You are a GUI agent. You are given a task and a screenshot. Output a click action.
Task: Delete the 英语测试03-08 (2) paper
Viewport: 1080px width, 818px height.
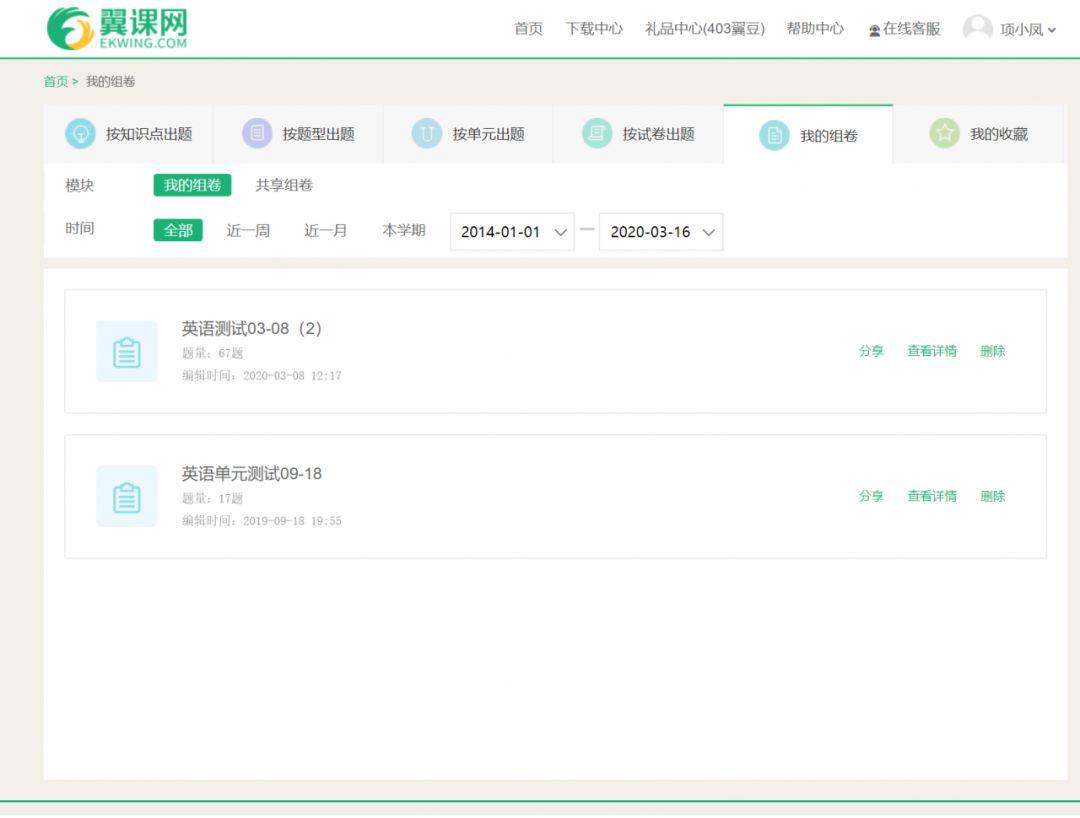click(993, 351)
